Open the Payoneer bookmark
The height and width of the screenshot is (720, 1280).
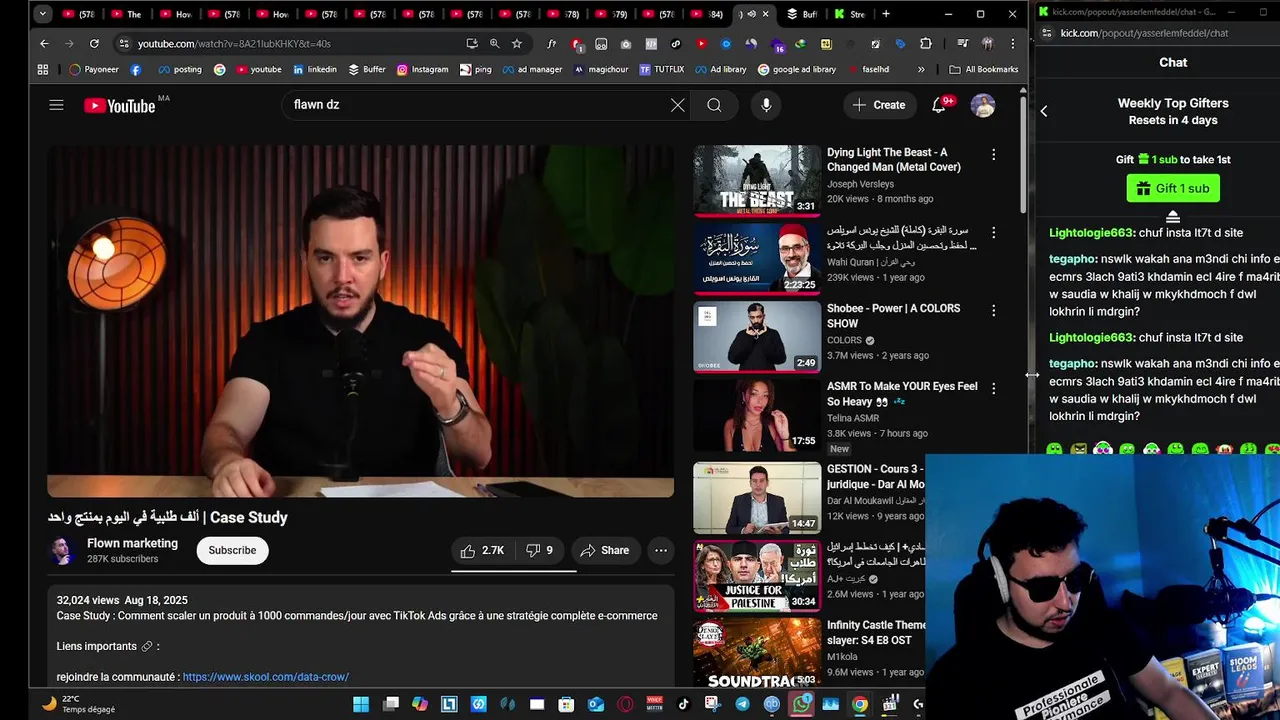(94, 69)
